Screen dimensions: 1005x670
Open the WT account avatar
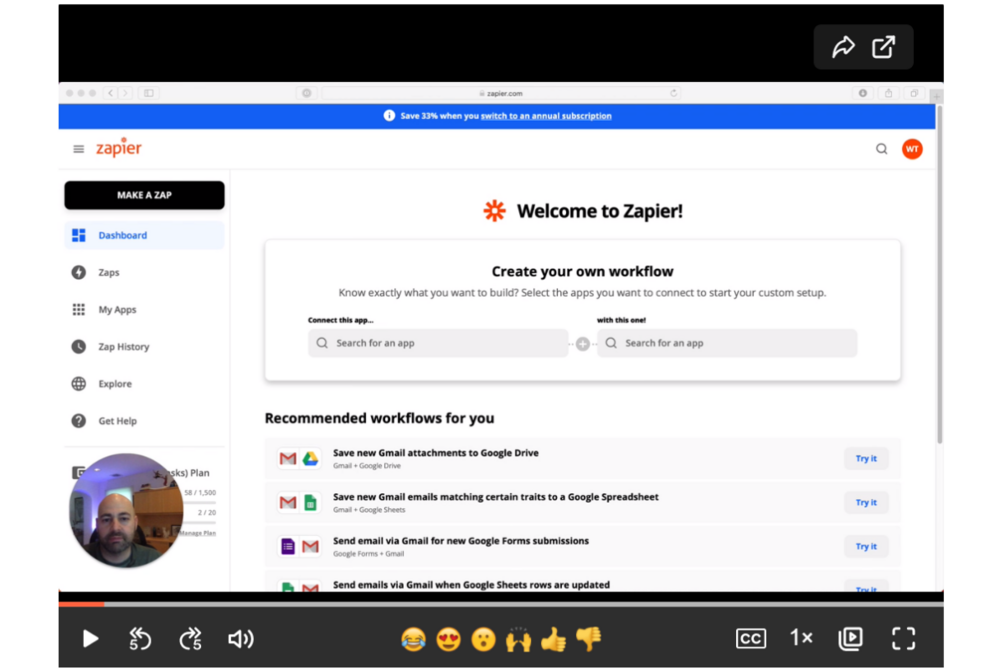pos(912,149)
